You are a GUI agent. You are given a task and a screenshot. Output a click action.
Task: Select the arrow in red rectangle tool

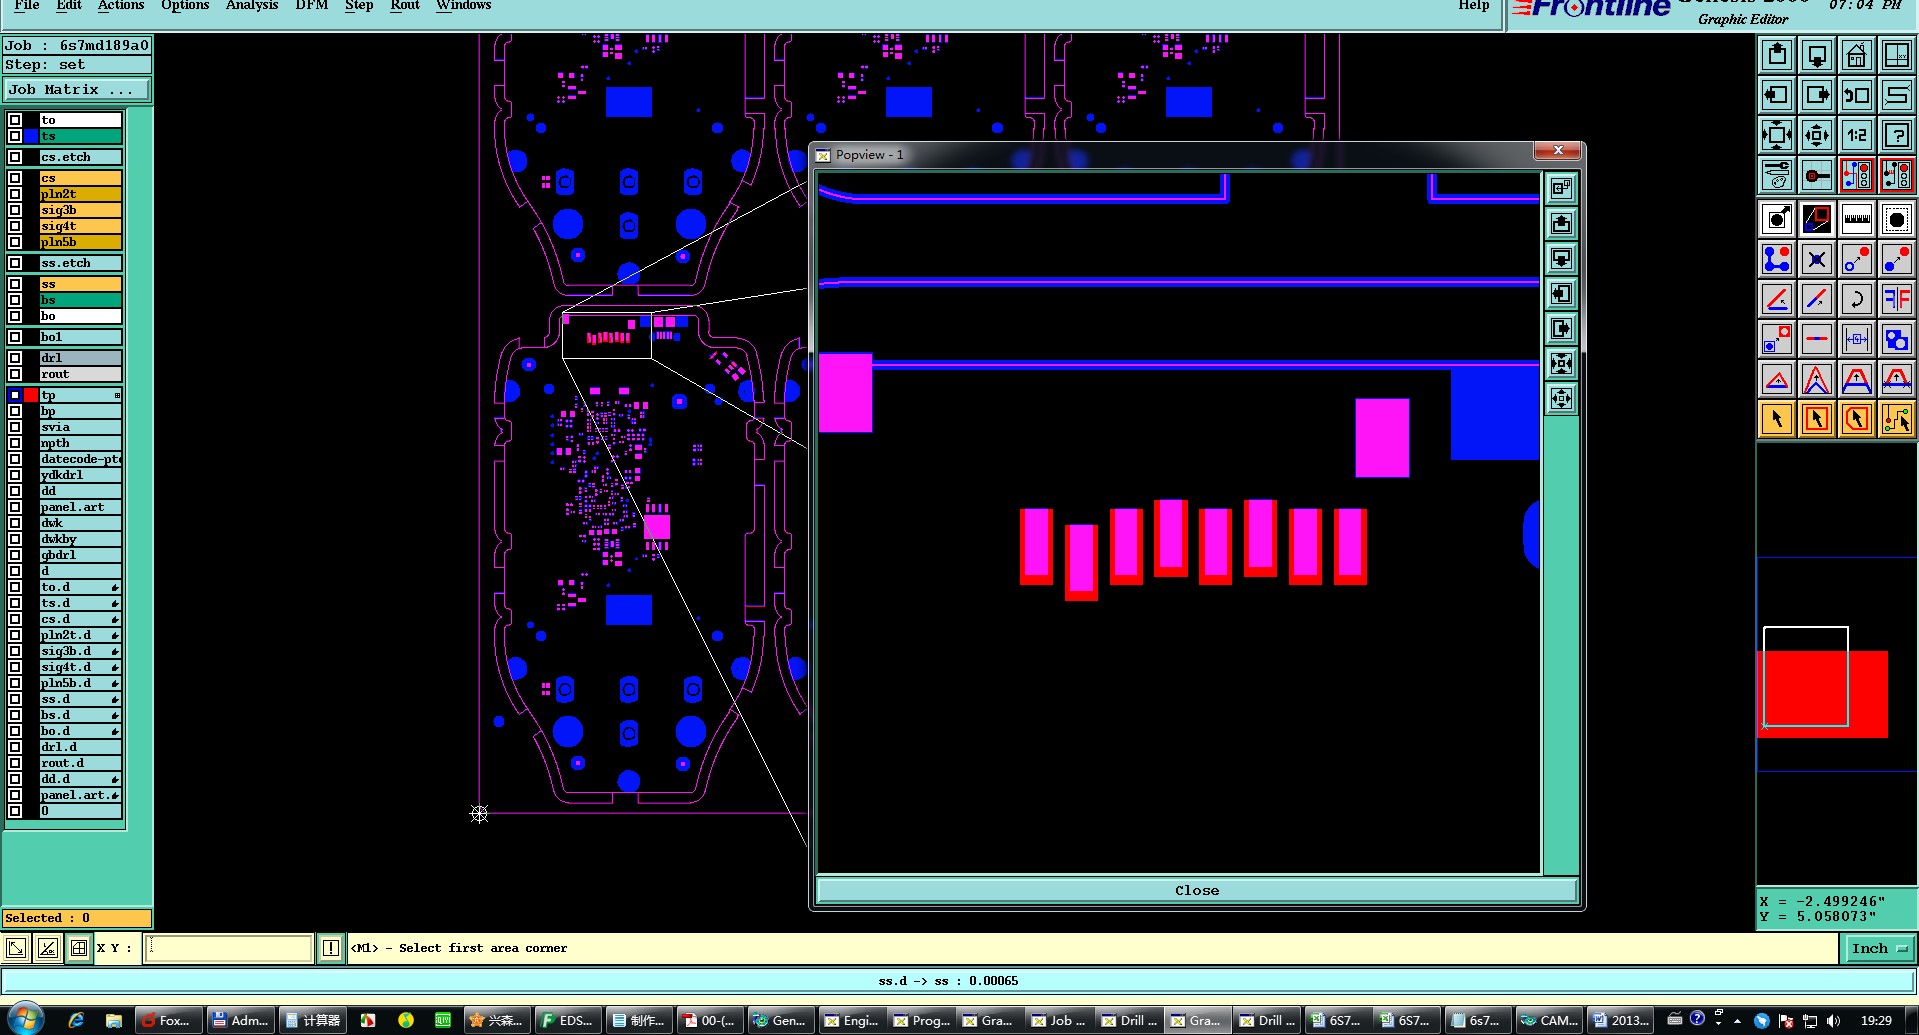point(1816,419)
